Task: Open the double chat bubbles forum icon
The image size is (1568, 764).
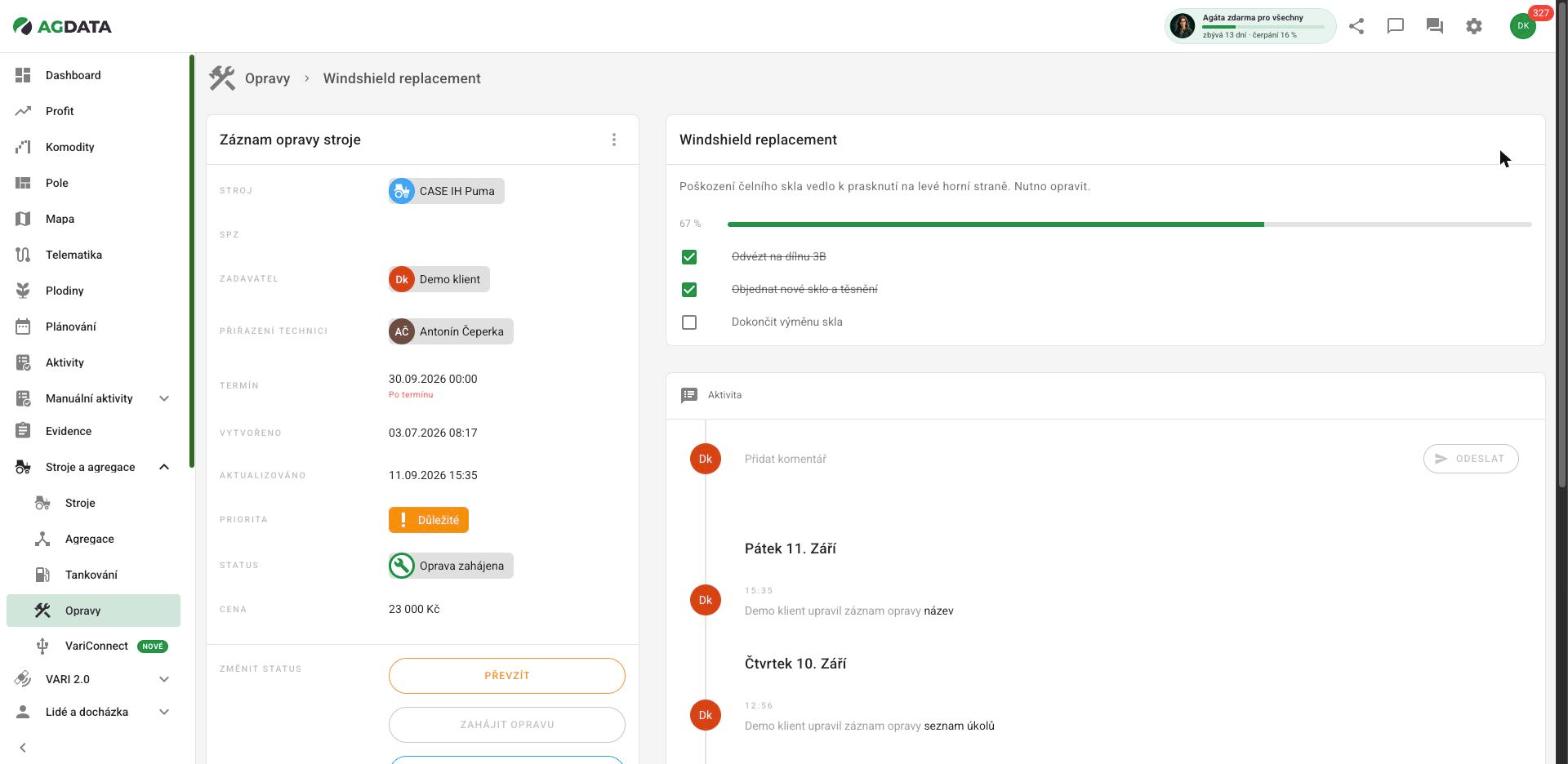Action: 1434,26
